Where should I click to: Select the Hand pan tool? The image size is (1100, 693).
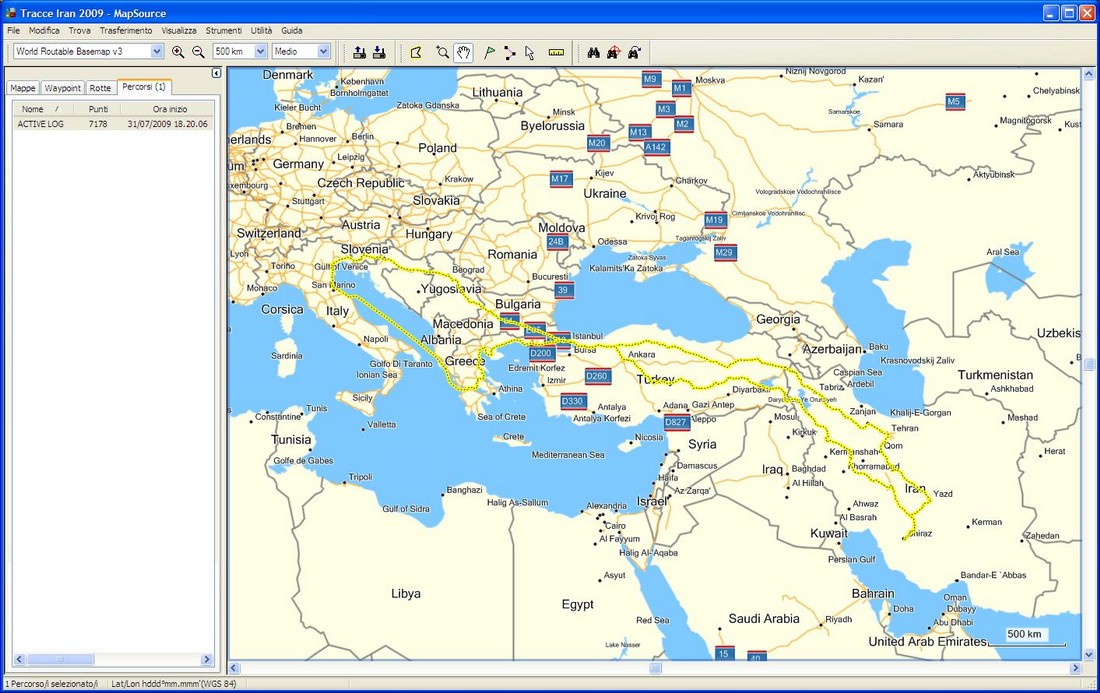tap(463, 52)
